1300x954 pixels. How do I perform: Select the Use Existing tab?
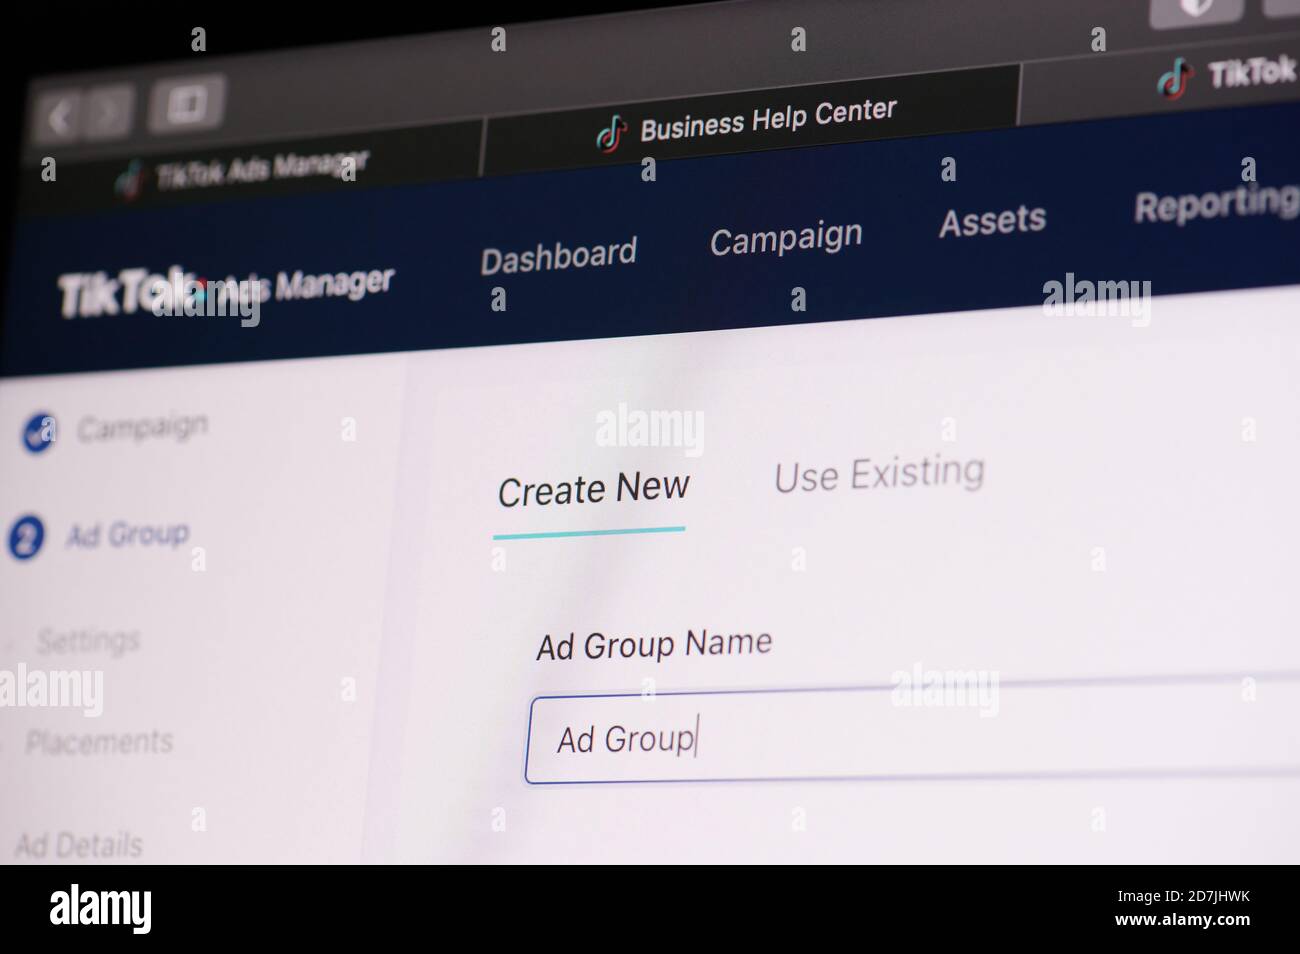point(879,473)
